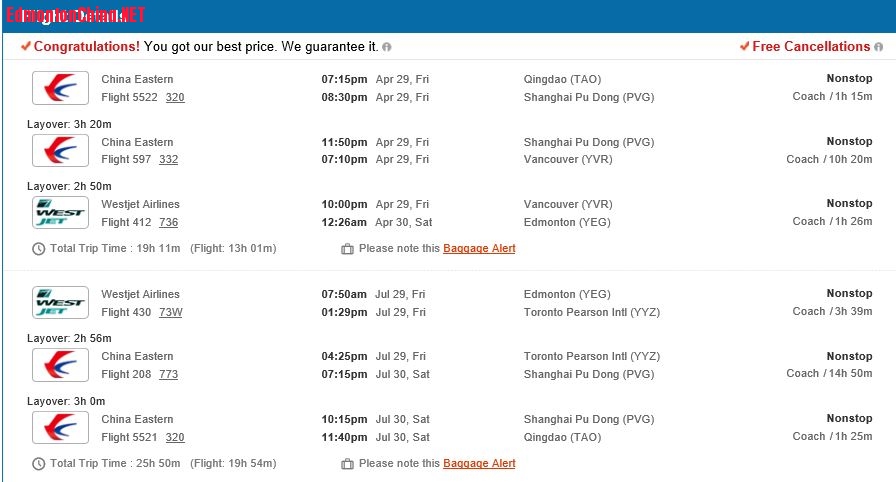This screenshot has height=482, width=896.
Task: Click WestJet logo for Flight 430
Action: click(x=60, y=303)
